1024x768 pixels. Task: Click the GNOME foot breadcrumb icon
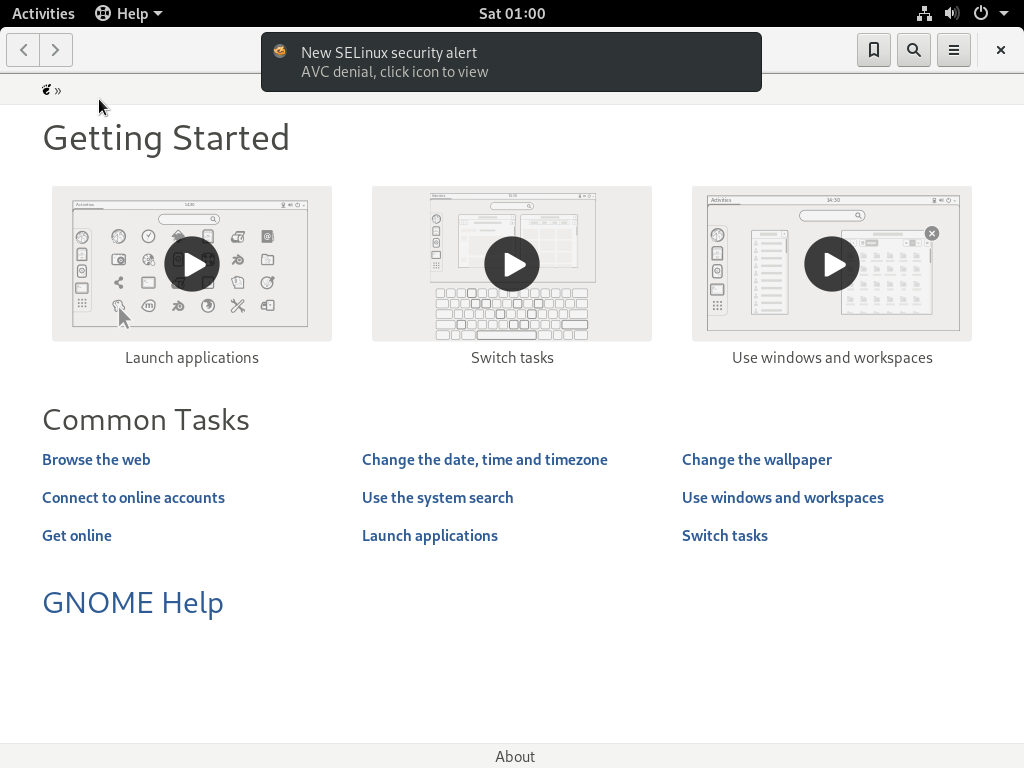[46, 90]
